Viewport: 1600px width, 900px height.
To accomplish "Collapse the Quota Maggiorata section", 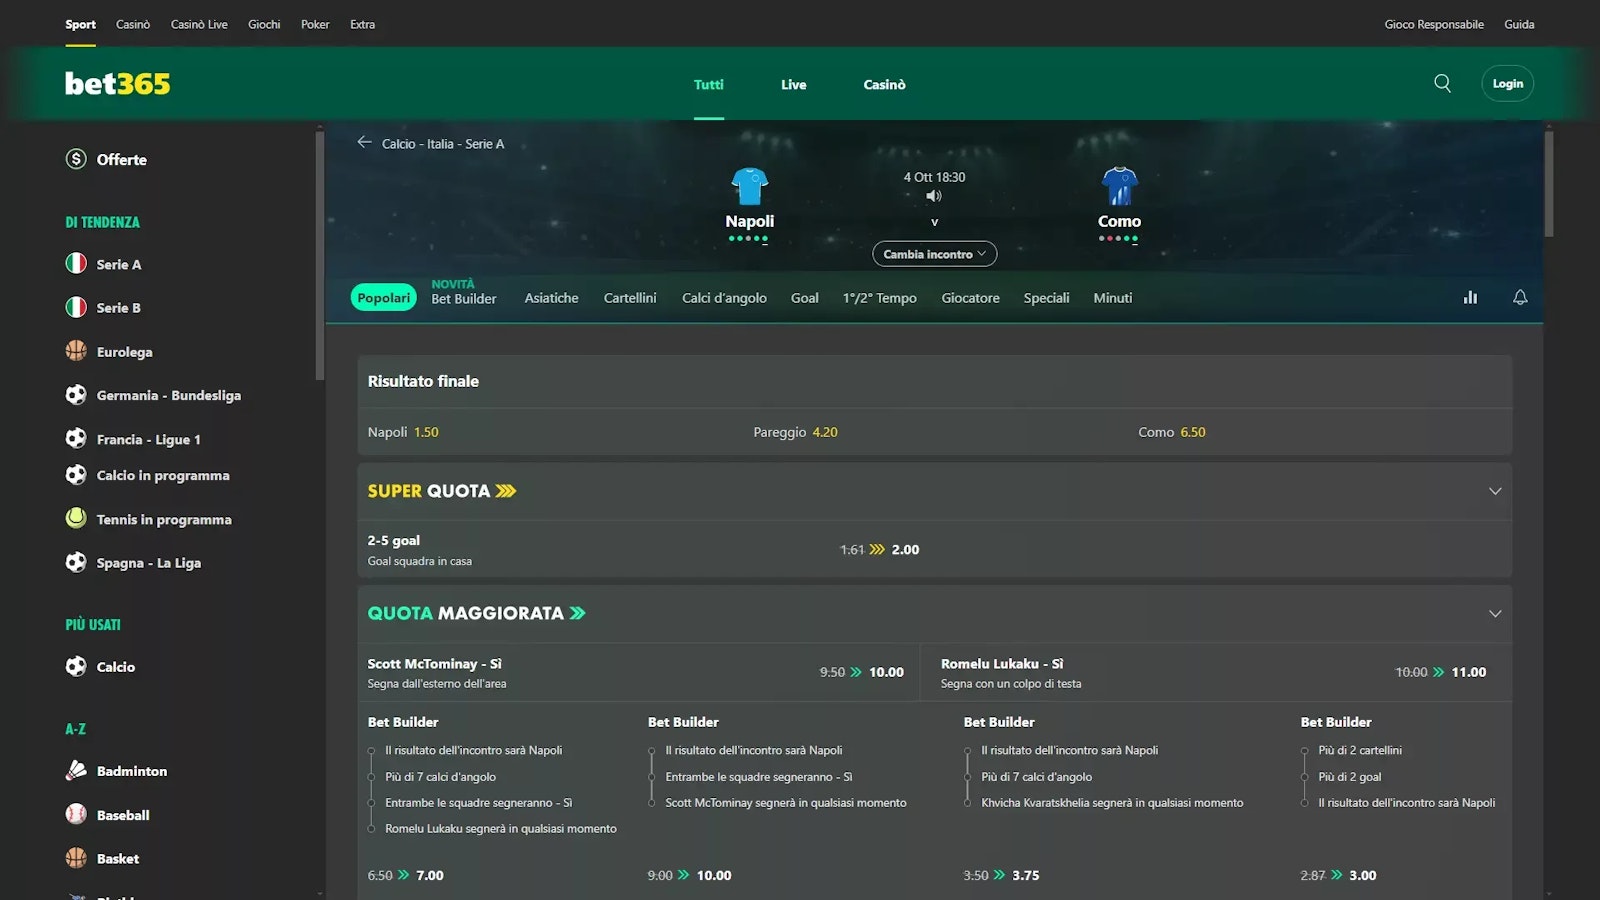I will click(1495, 614).
